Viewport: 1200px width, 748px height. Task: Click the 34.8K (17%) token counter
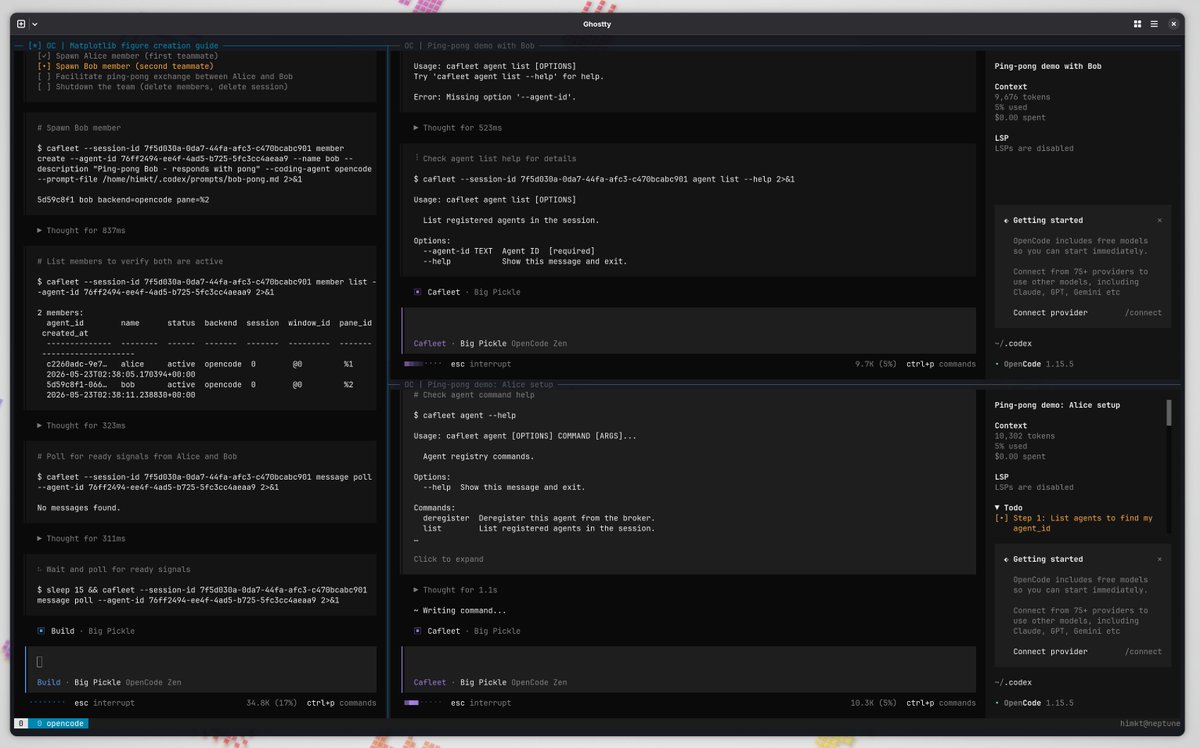click(272, 703)
